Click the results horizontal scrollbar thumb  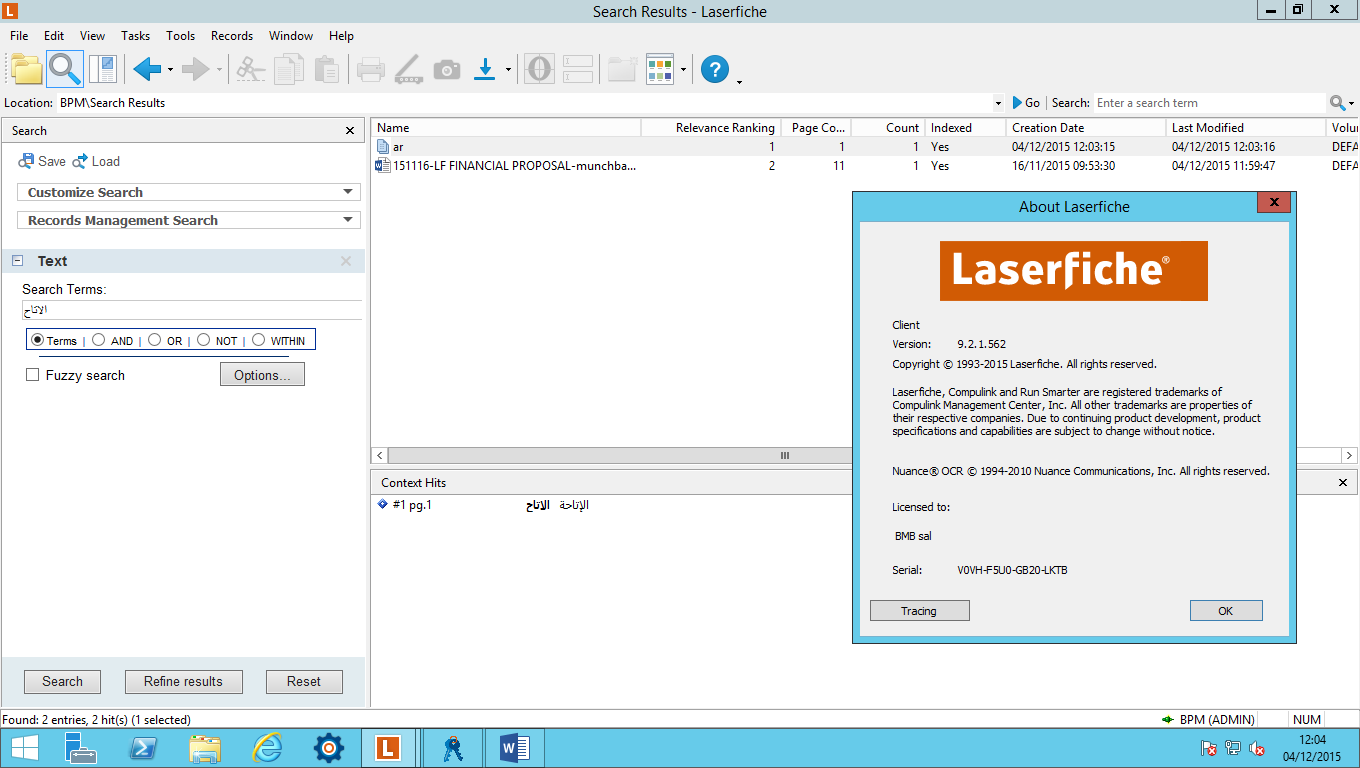[785, 455]
